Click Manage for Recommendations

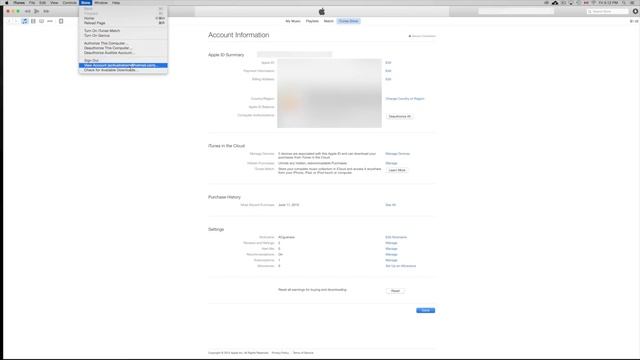click(391, 254)
